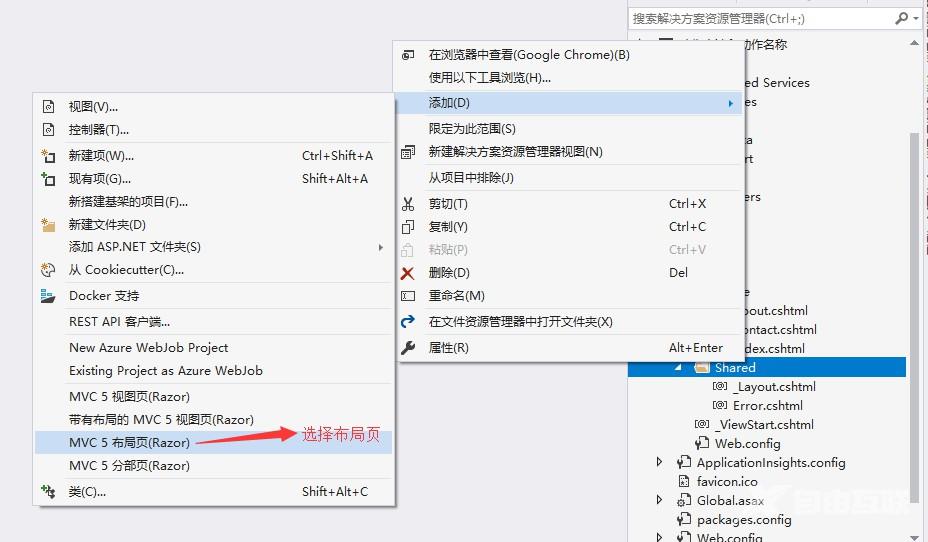The image size is (928, 542).
Task: Click the Shift+Alt+C shortcut text
Action: coord(335,492)
